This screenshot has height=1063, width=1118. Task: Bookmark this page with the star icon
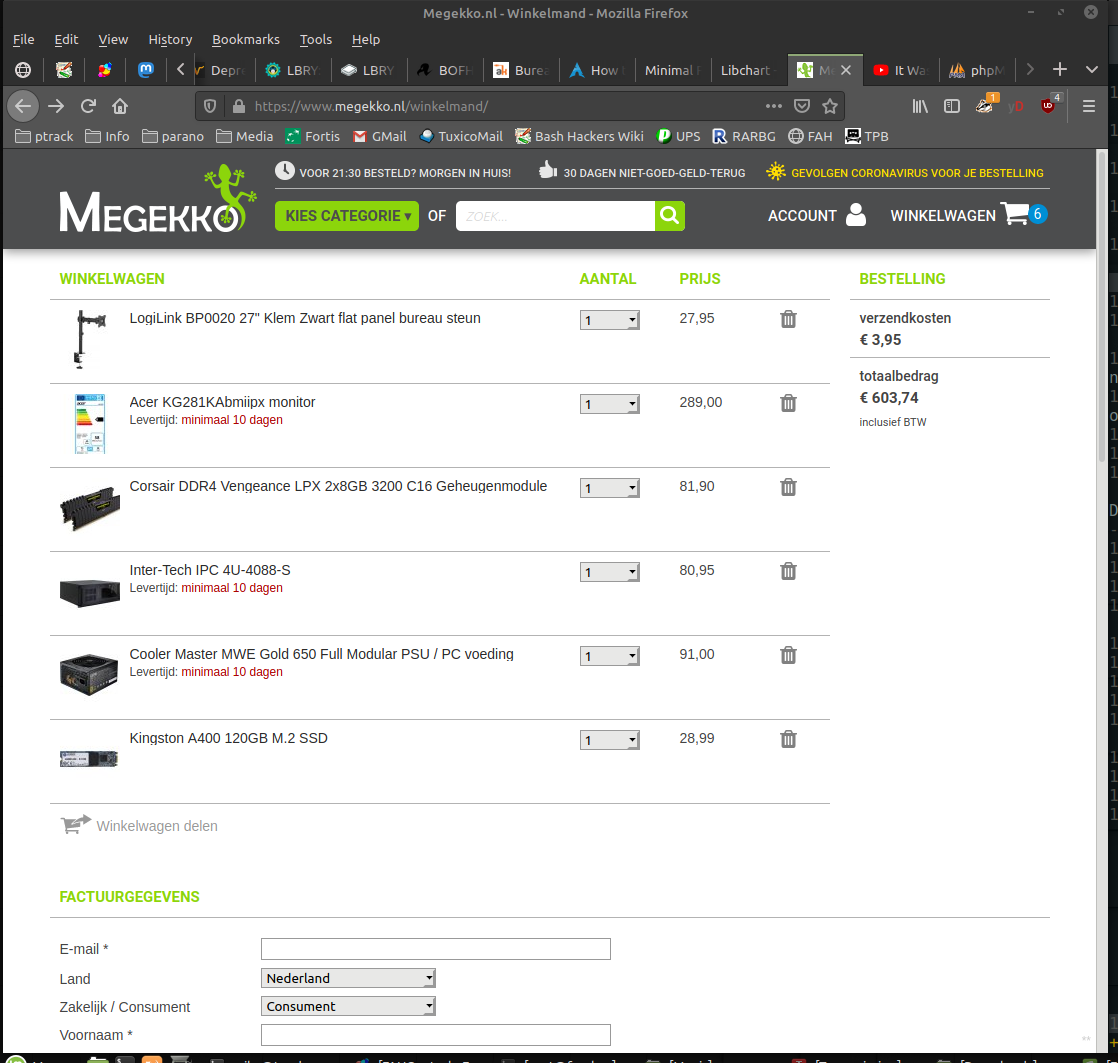click(x=829, y=106)
